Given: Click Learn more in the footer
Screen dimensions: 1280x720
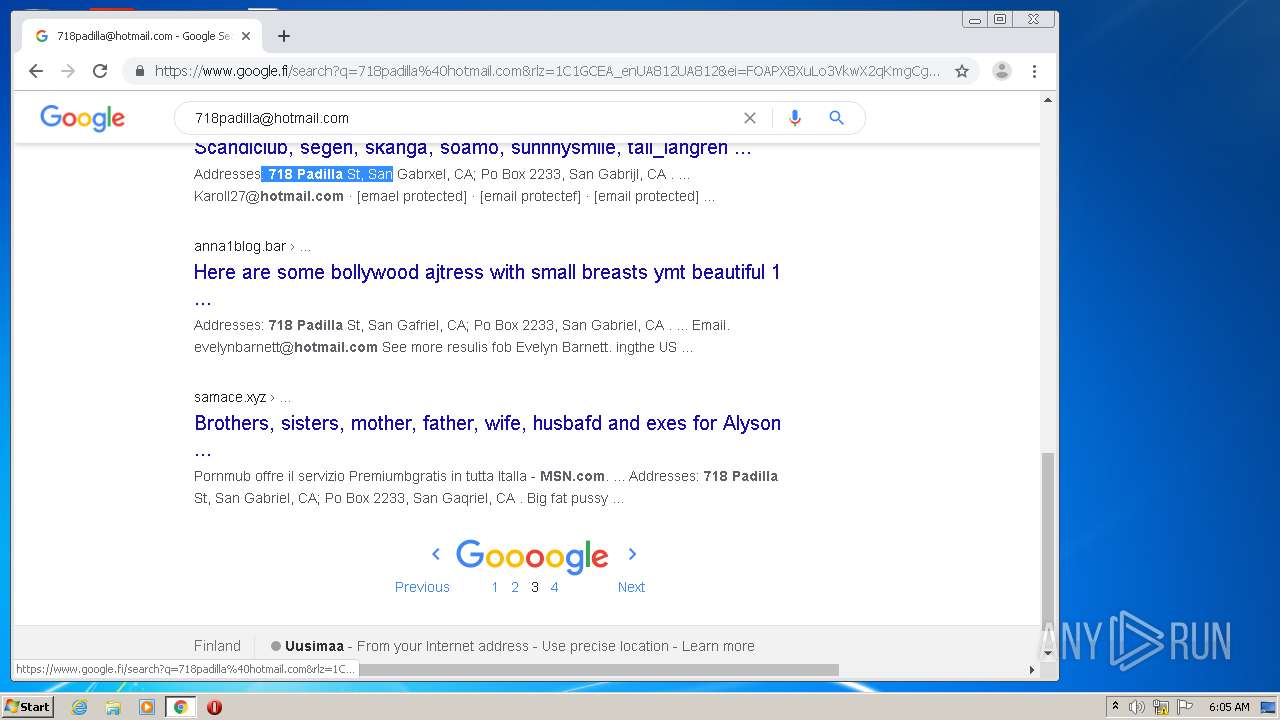Looking at the screenshot, I should (718, 646).
